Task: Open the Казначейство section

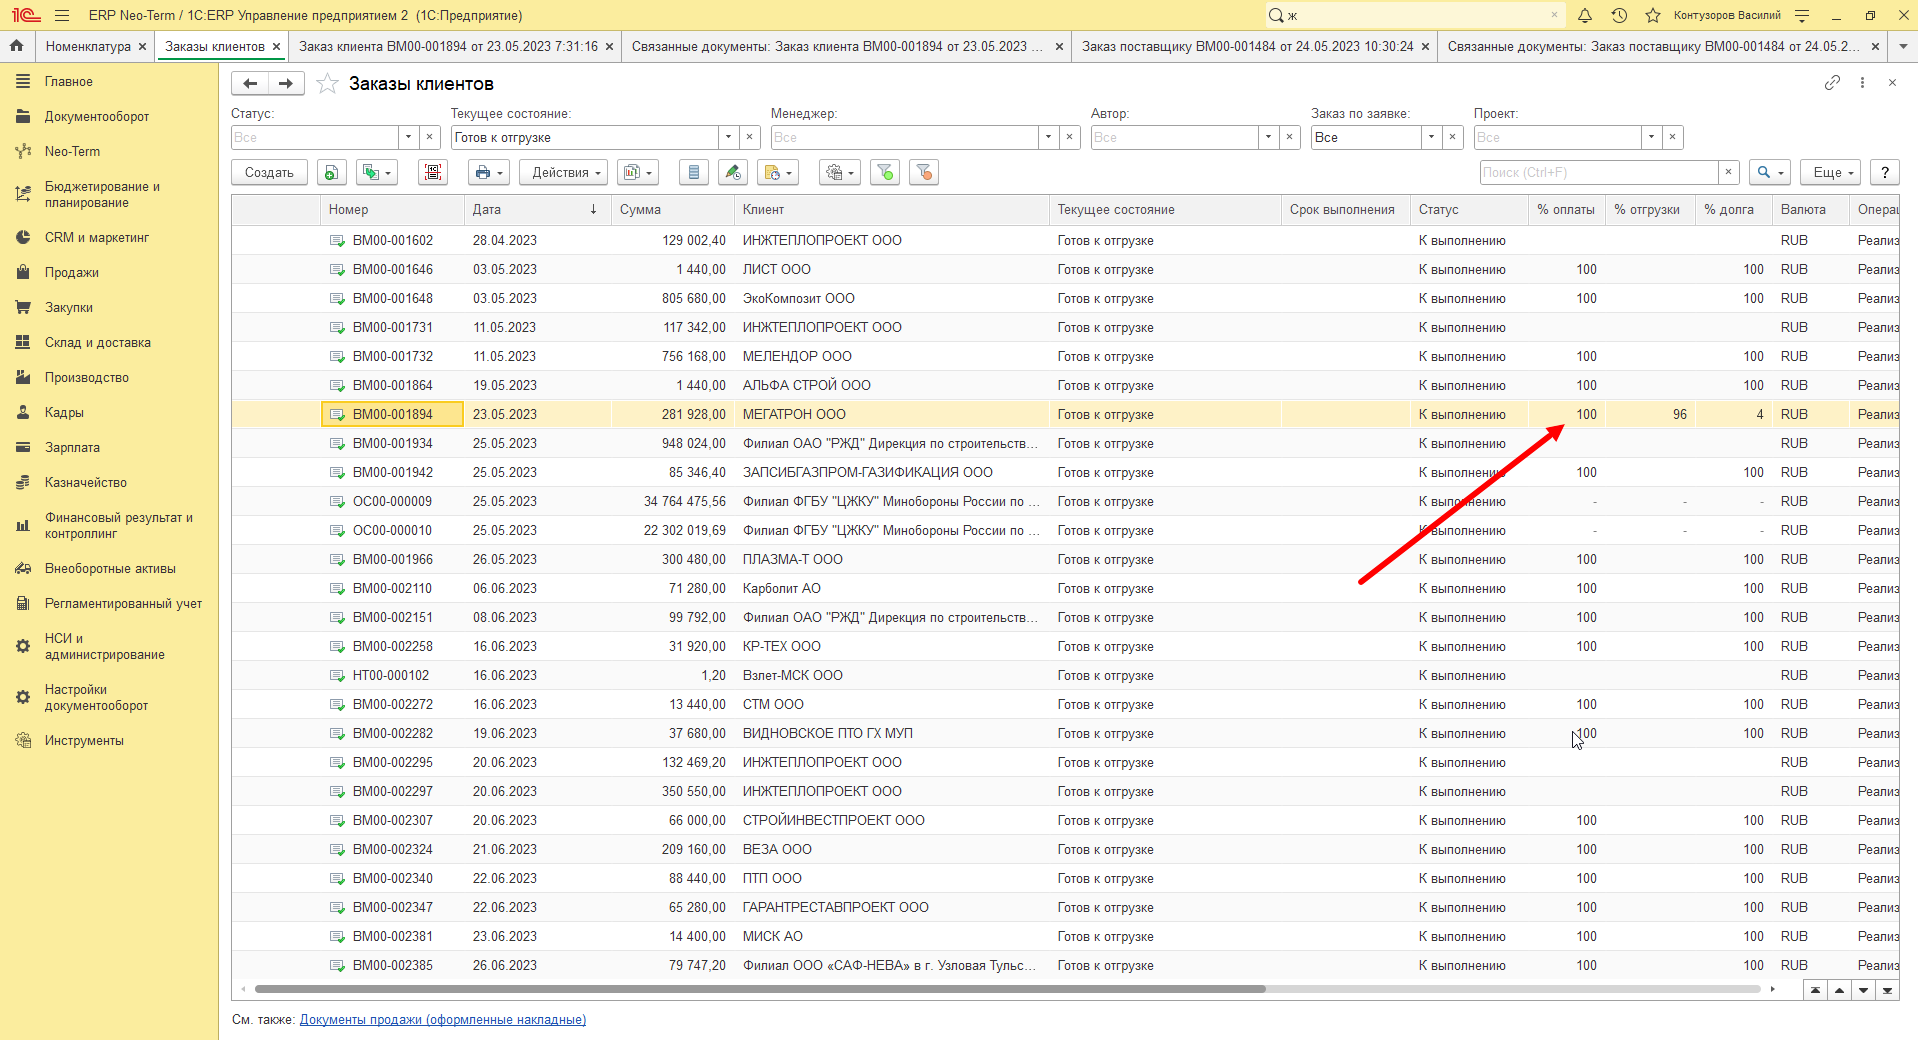Action: click(x=85, y=482)
